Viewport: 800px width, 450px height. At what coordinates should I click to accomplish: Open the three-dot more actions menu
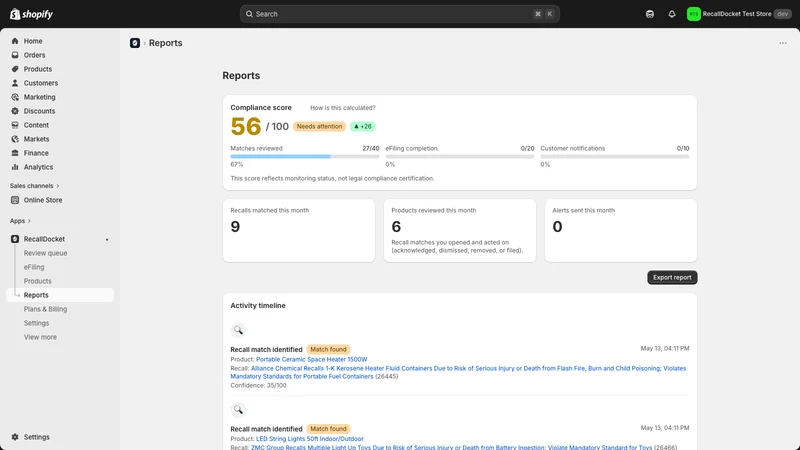point(783,43)
